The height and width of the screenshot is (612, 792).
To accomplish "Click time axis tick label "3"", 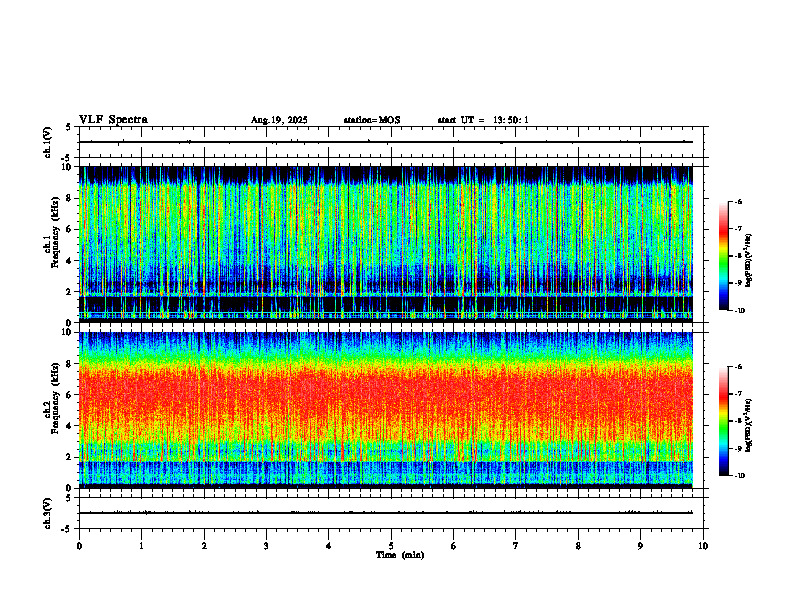I will tap(266, 546).
